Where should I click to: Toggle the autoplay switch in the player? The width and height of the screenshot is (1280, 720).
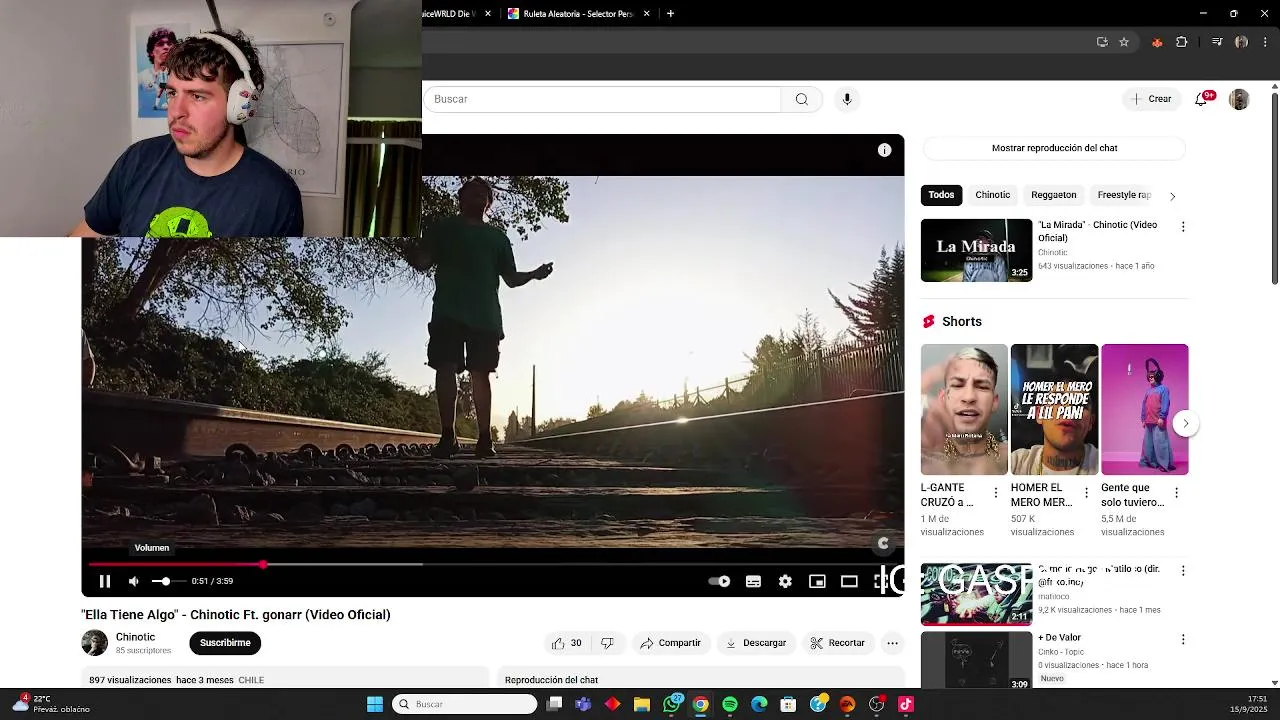pos(719,581)
